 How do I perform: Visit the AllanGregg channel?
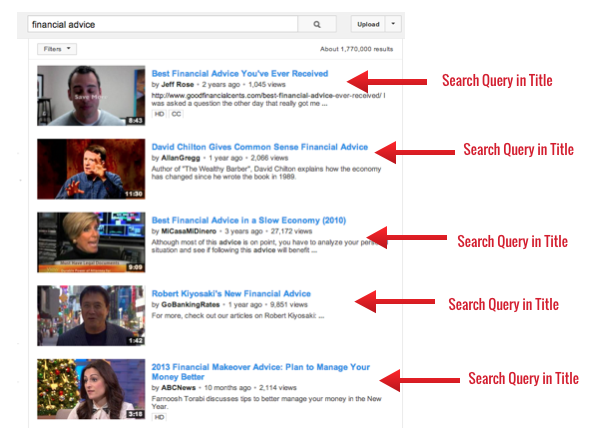pyautogui.click(x=181, y=158)
